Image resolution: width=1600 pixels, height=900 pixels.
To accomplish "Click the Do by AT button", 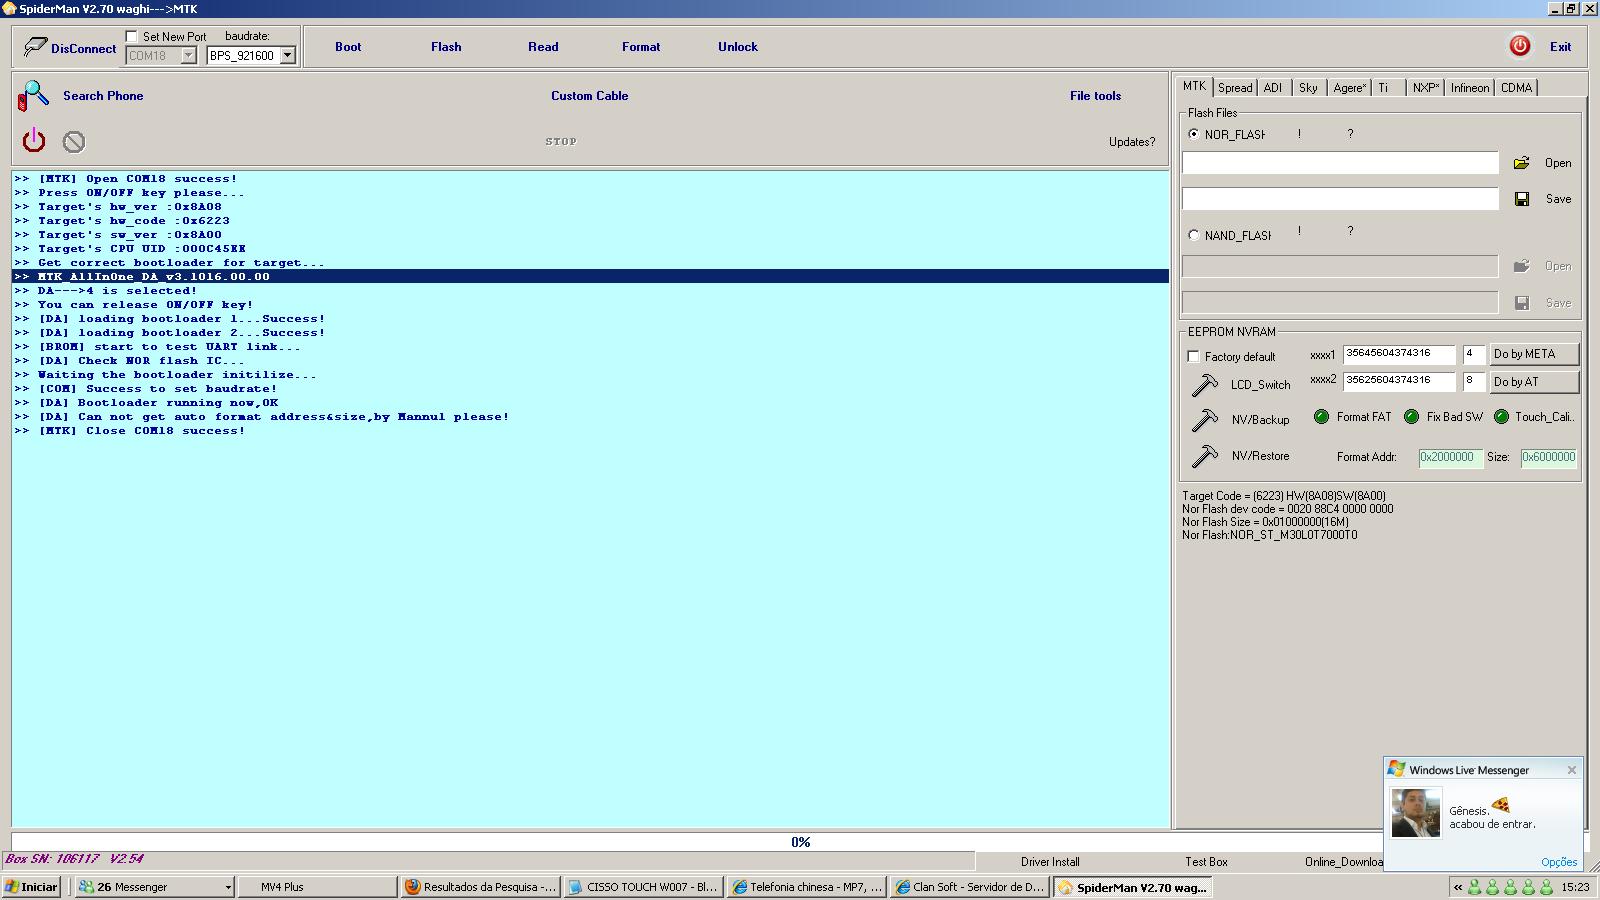I will tap(1534, 382).
